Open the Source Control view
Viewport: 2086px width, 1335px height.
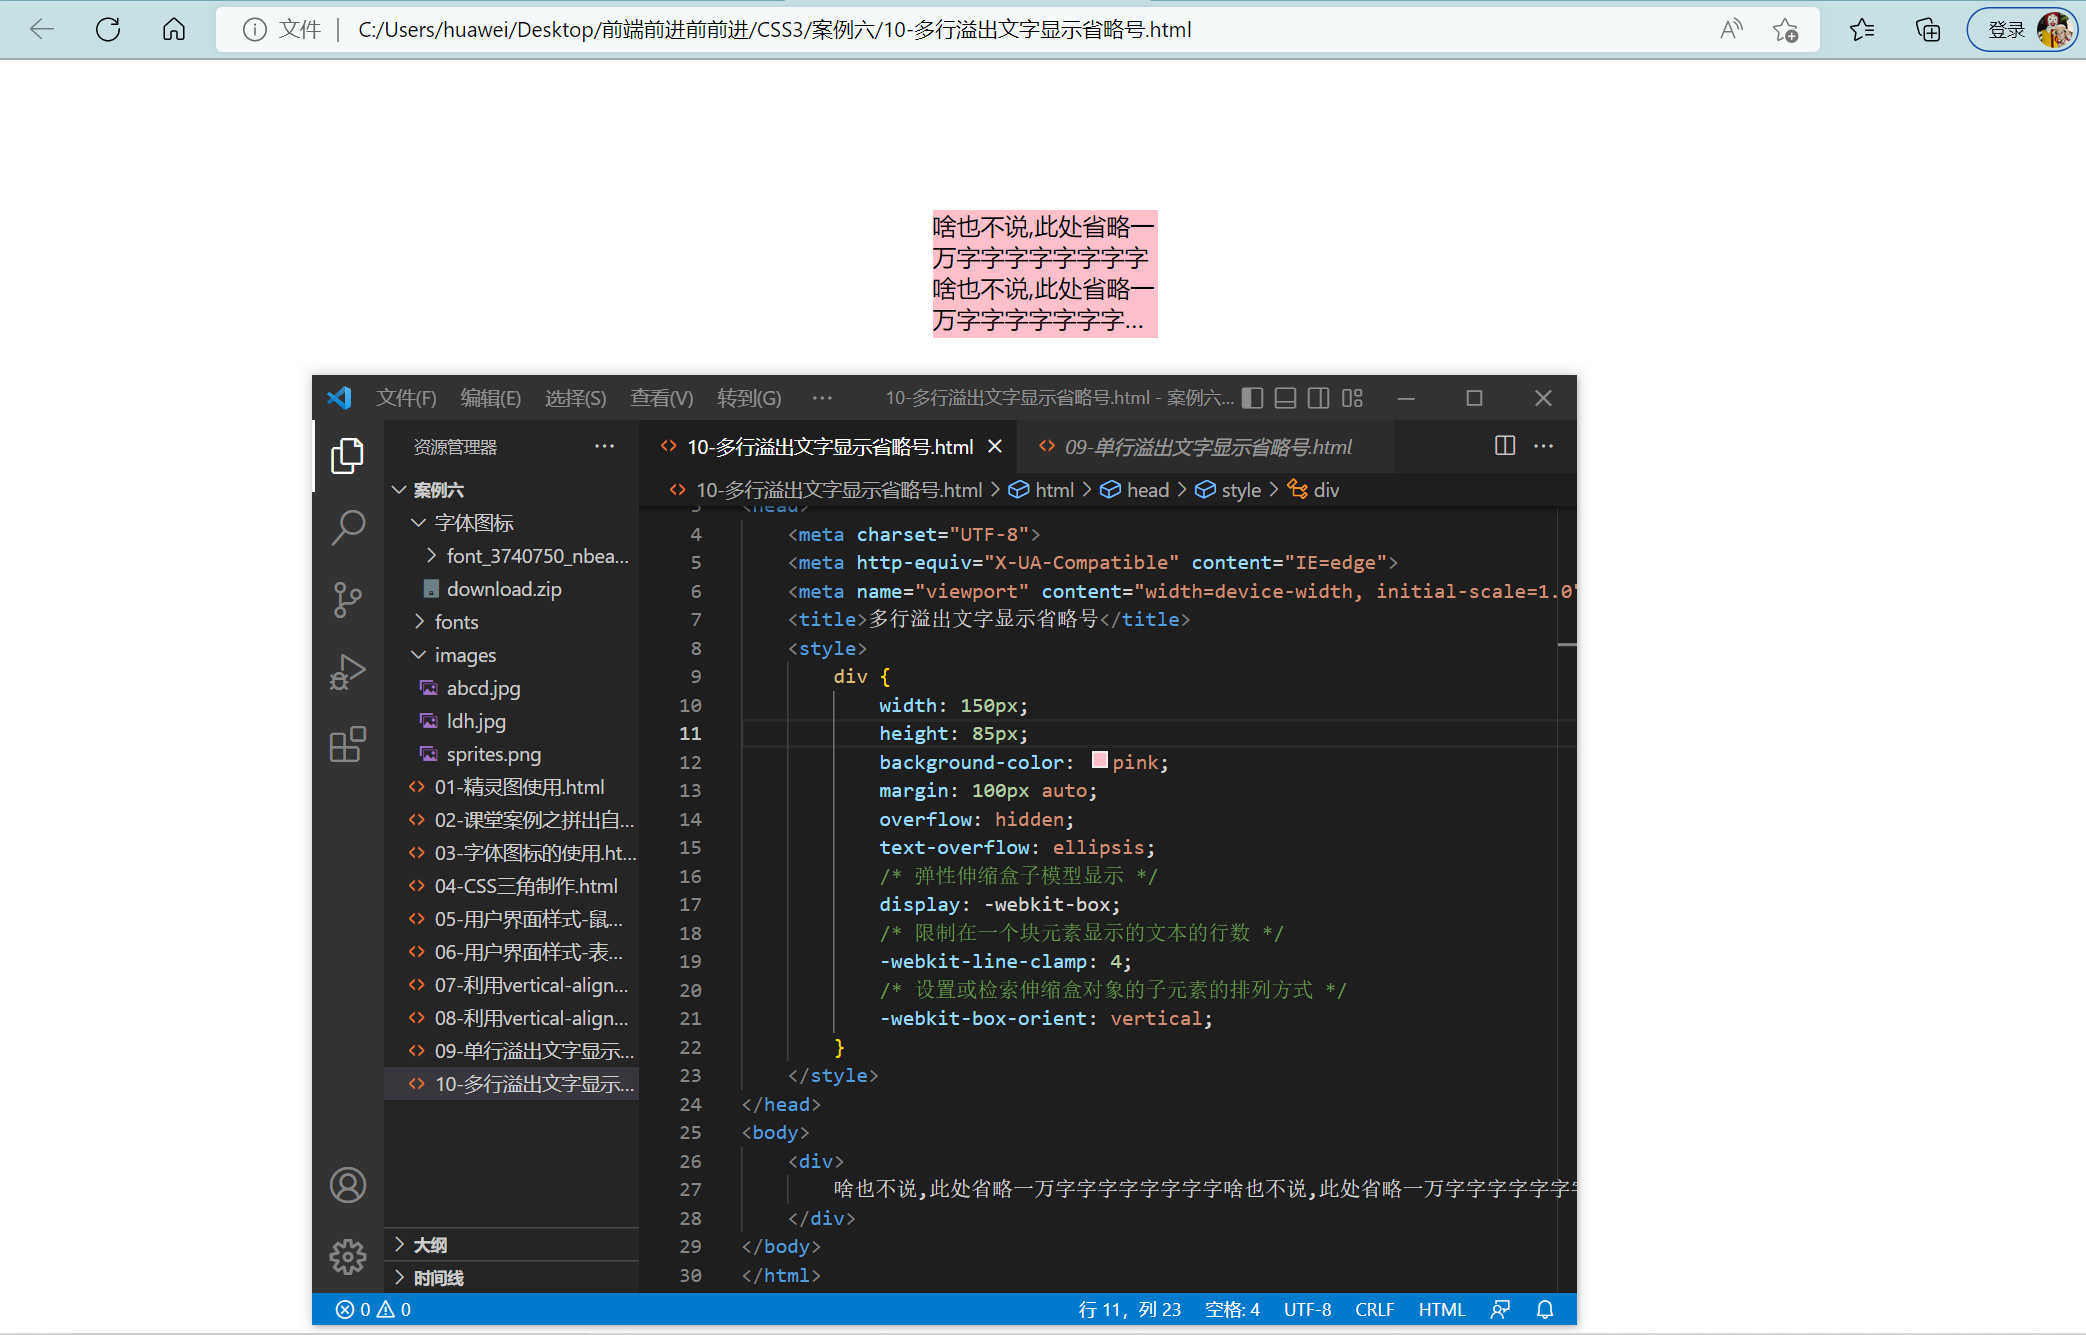[348, 600]
